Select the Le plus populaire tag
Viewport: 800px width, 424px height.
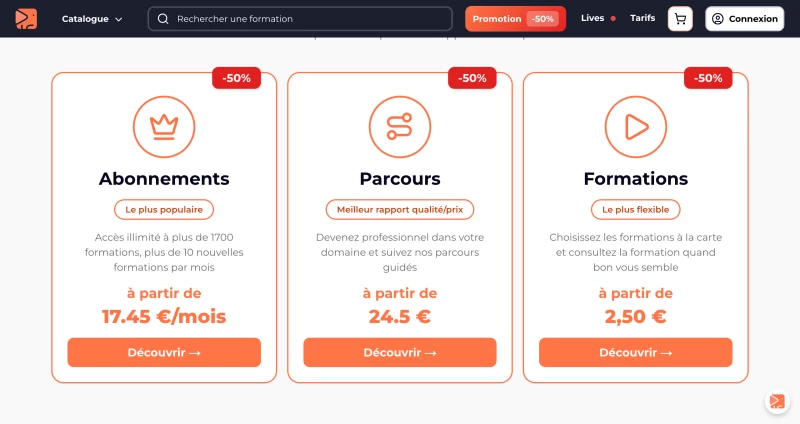pos(164,210)
